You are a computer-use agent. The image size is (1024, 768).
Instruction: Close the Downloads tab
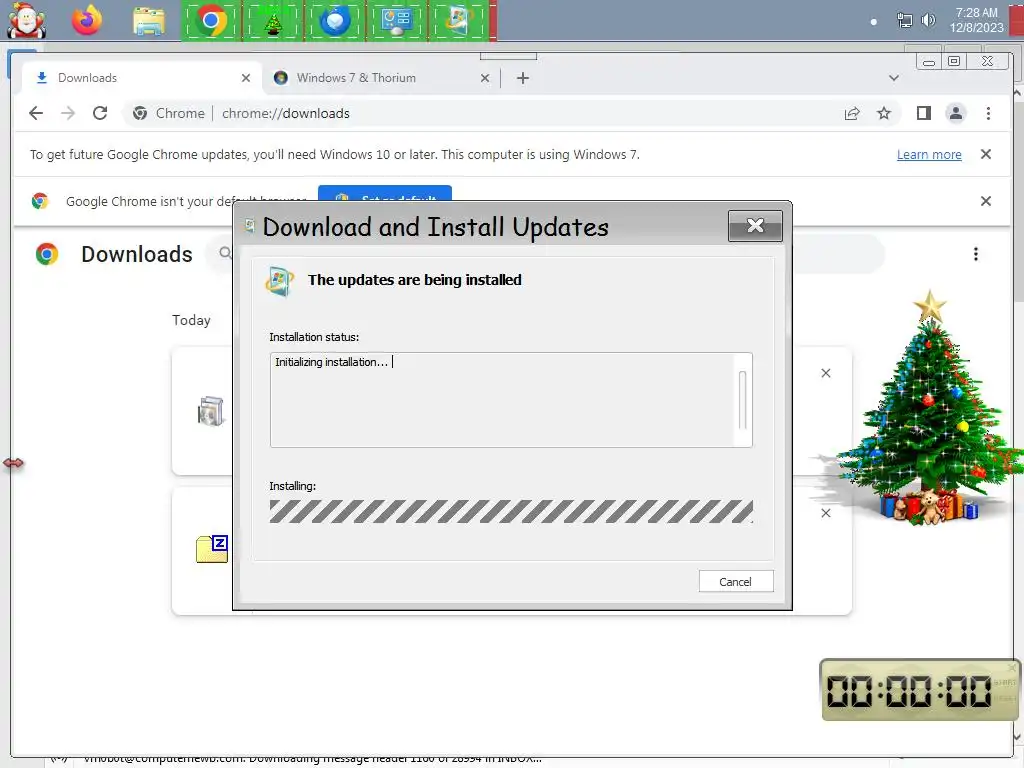(x=246, y=78)
